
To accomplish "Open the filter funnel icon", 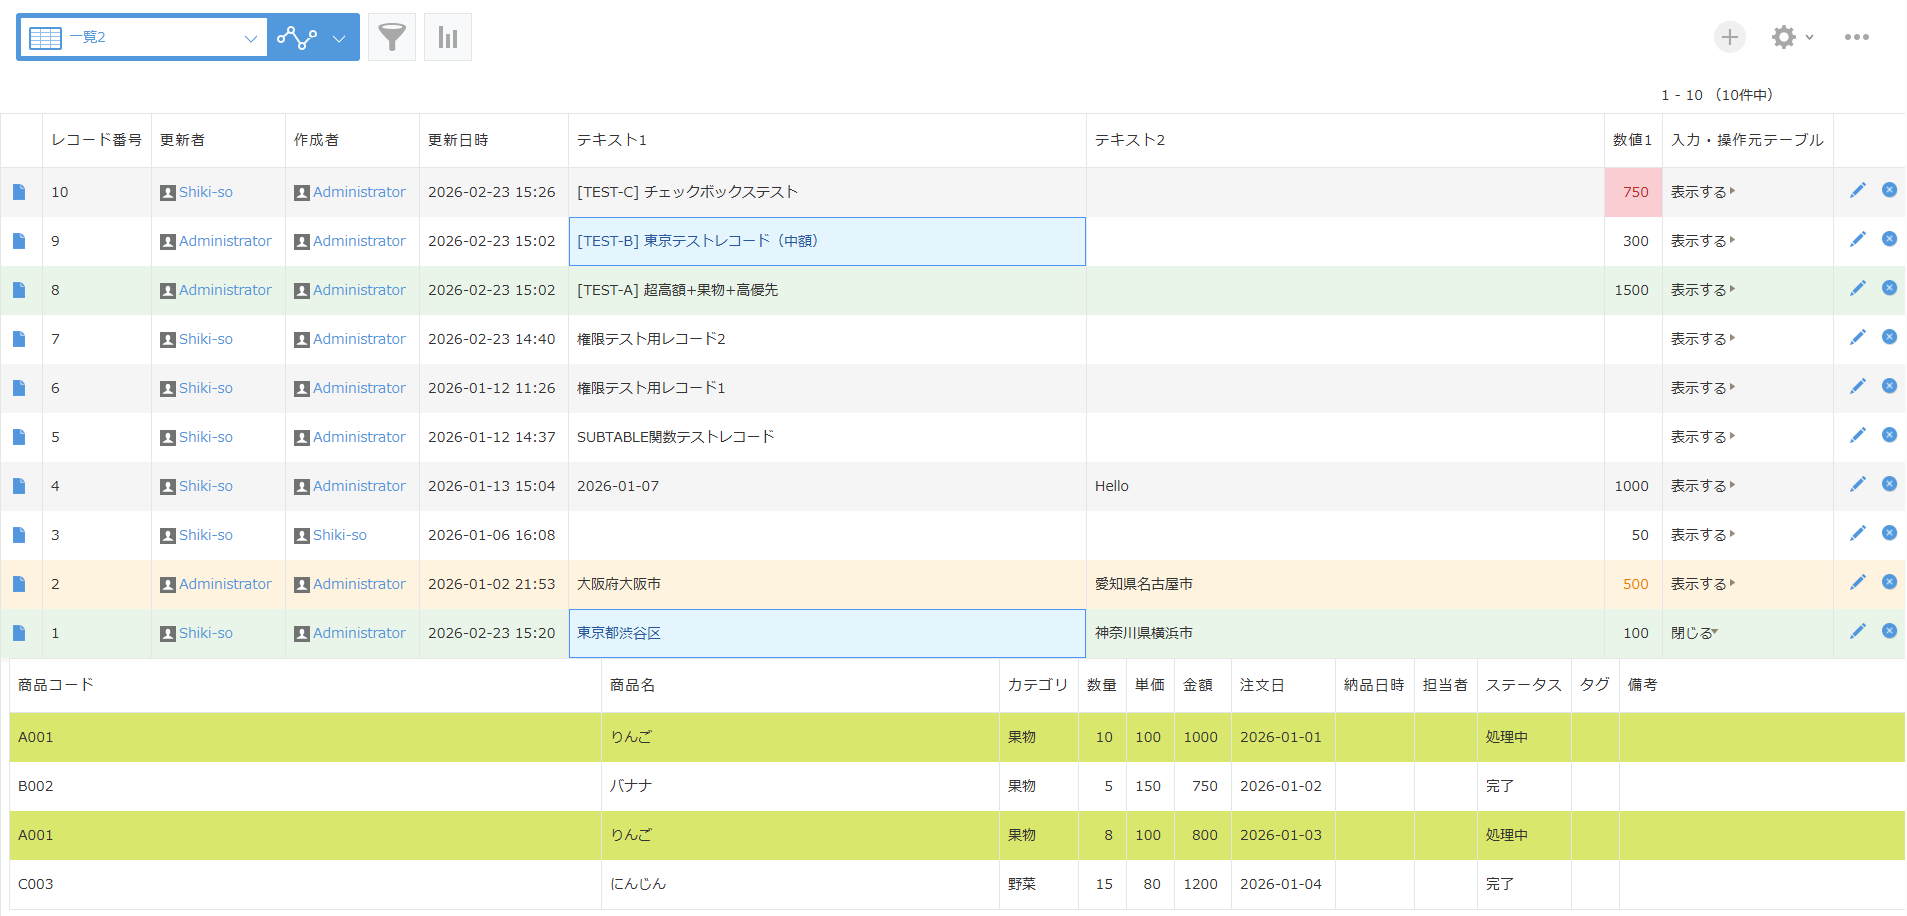I will [x=392, y=38].
